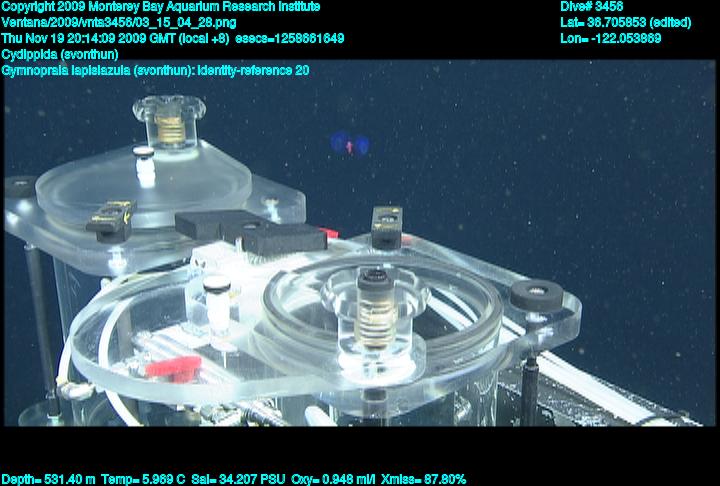Screen dimensions: 720x486
Task: Select the 'Cydippida (svonthun)' annotation
Action: point(60,55)
